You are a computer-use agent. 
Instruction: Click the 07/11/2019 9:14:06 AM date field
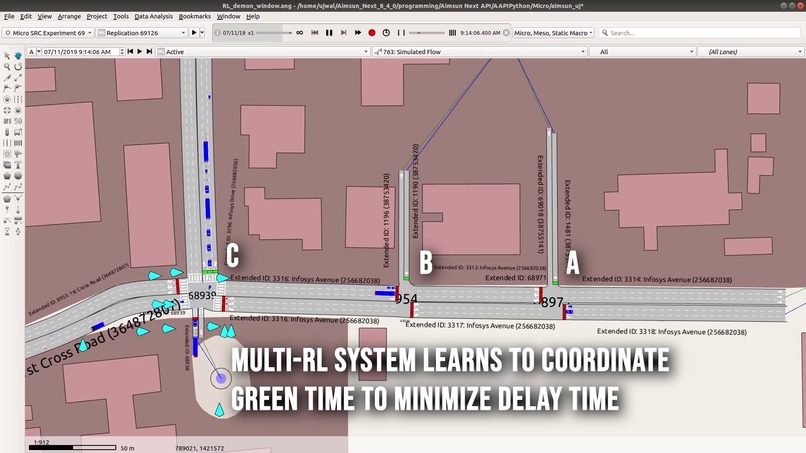point(80,51)
